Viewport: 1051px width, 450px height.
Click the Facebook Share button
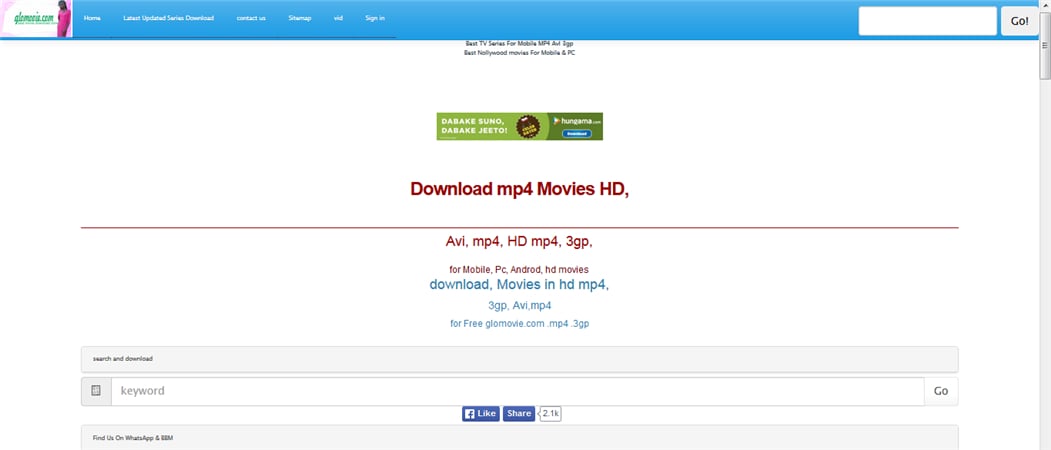518,414
